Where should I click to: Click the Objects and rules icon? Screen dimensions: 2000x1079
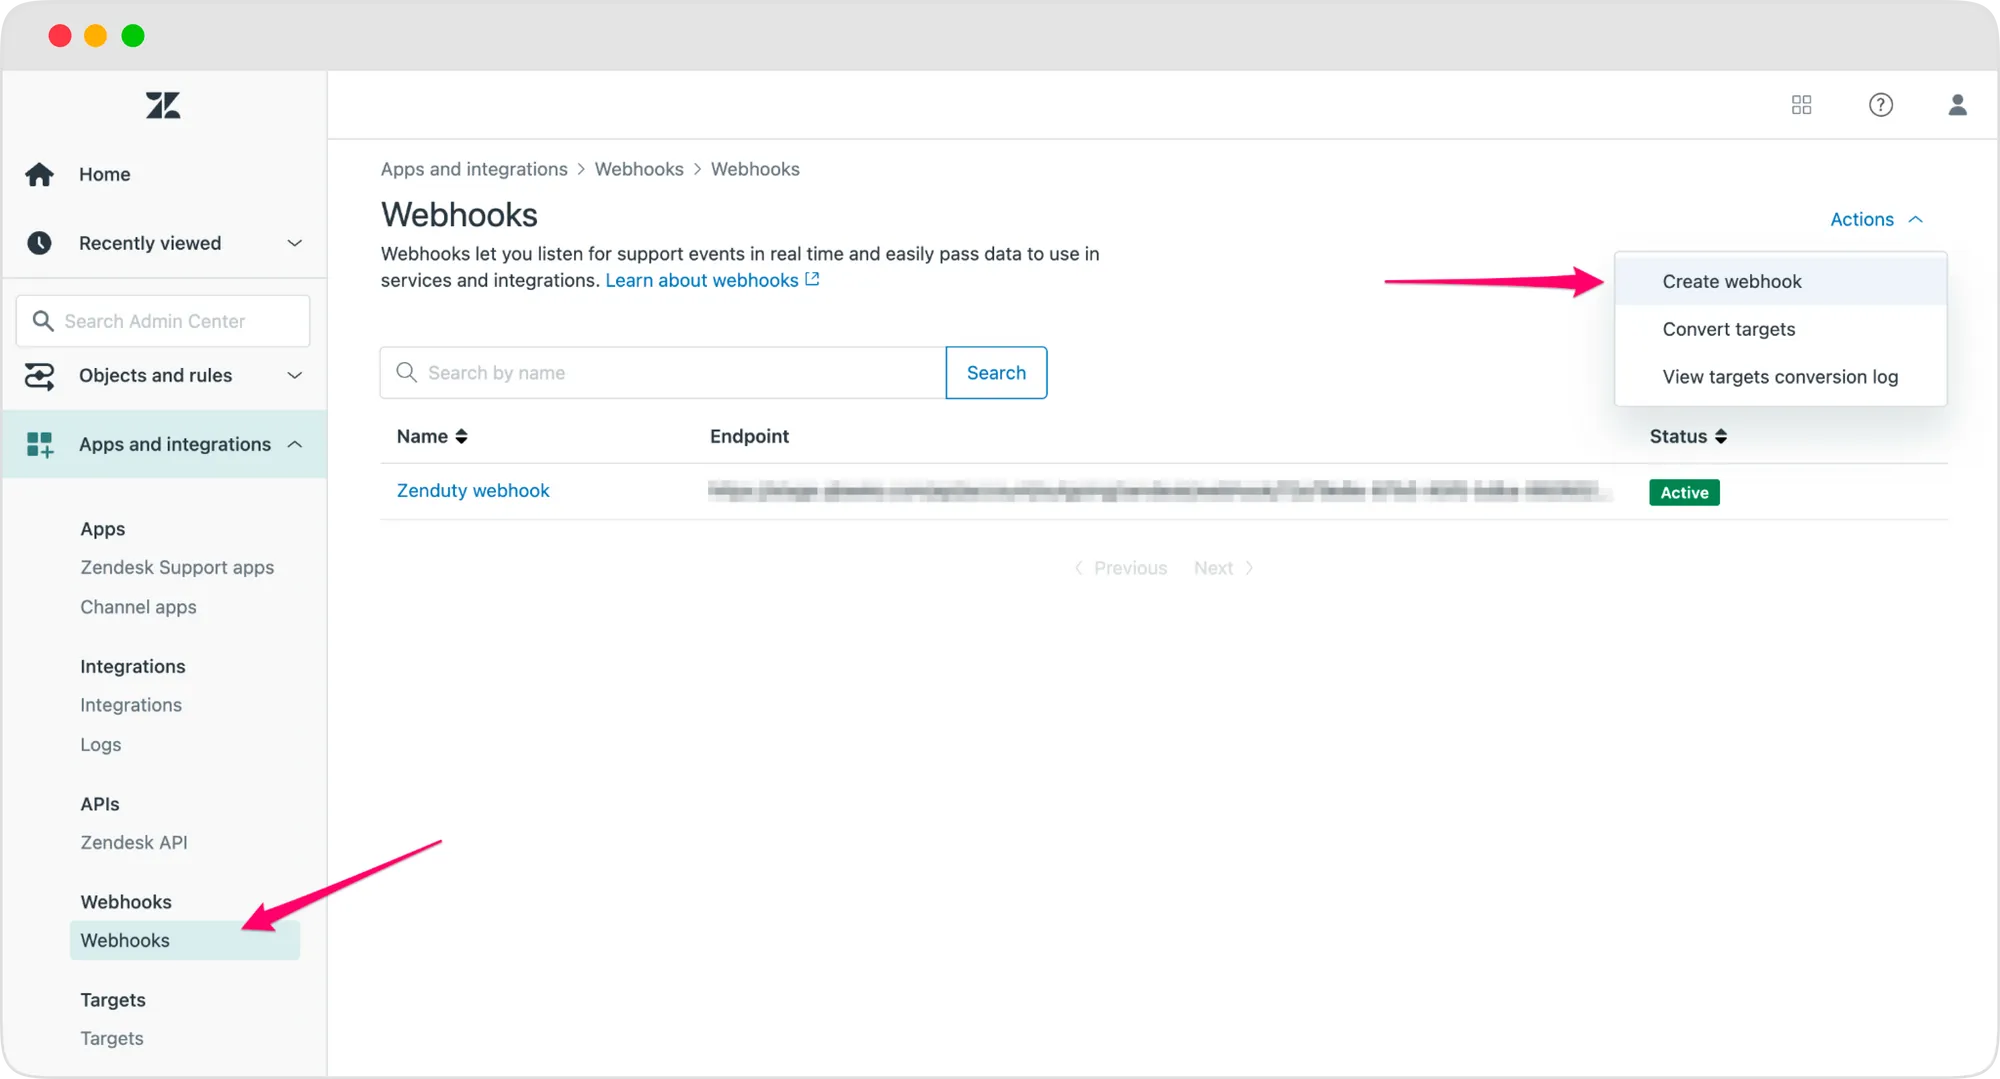[x=40, y=376]
